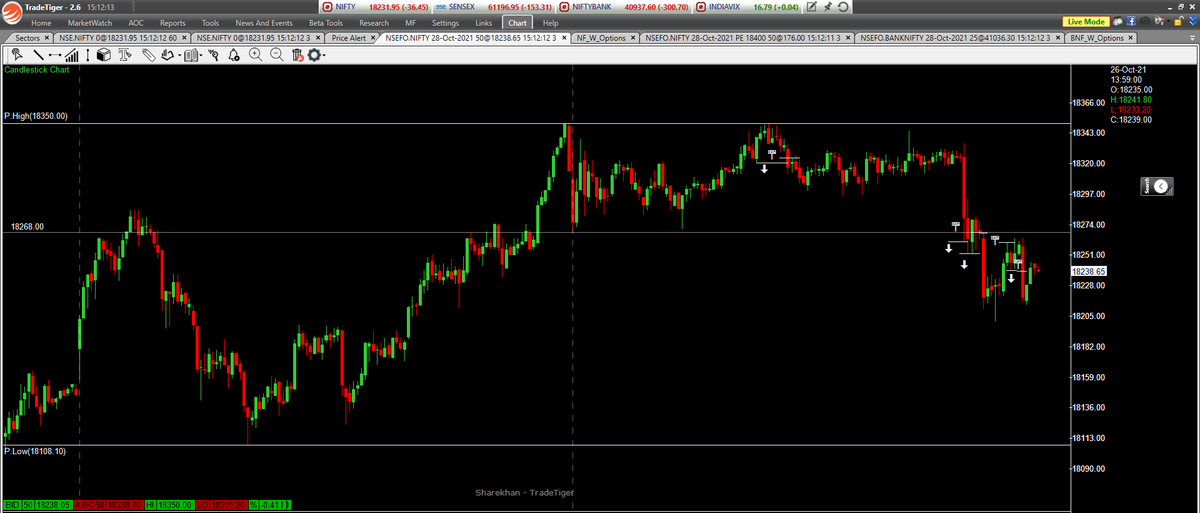
Task: Pick the horizontal segment line tool
Action: coord(54,55)
